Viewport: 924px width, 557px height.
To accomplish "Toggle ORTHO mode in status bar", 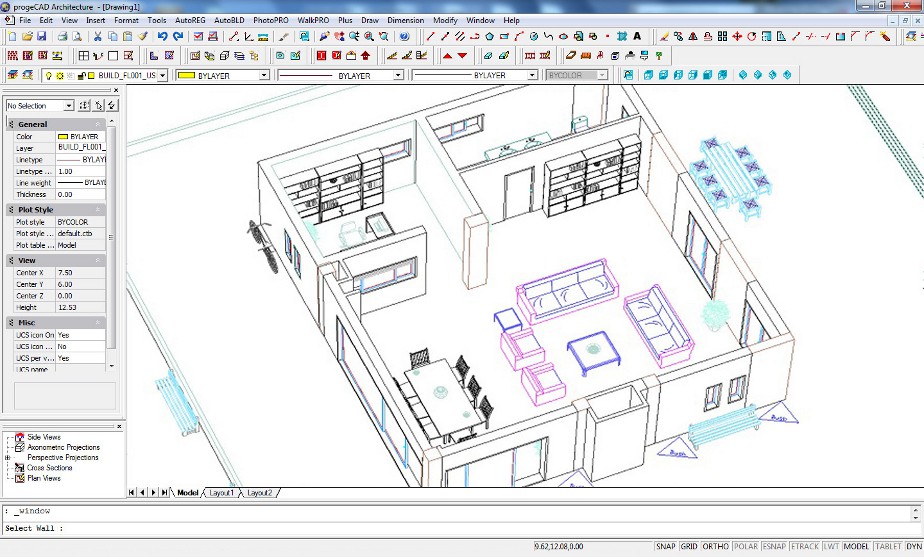I will click(715, 547).
